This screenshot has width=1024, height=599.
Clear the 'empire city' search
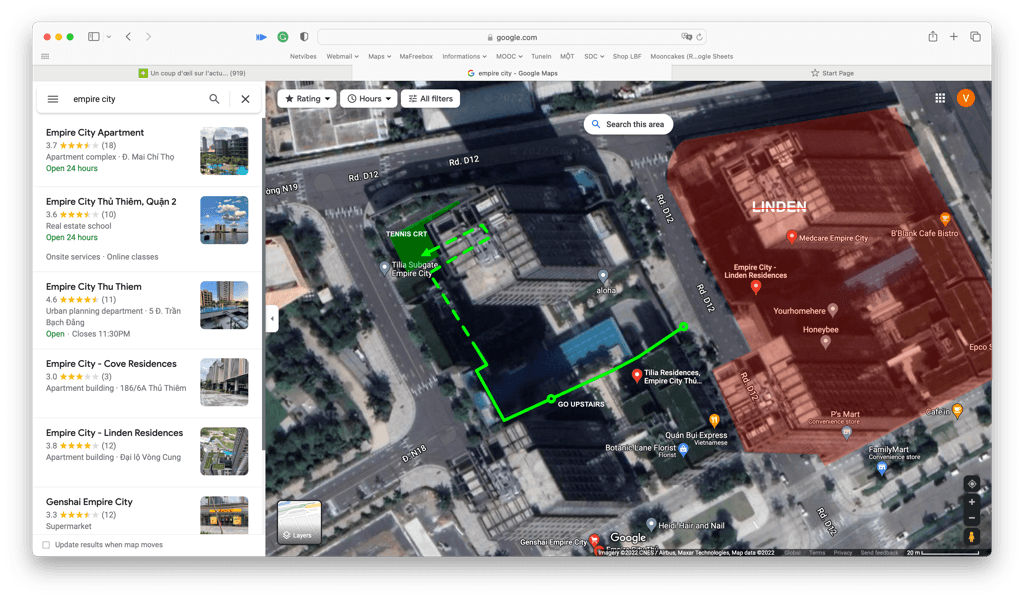(x=246, y=99)
